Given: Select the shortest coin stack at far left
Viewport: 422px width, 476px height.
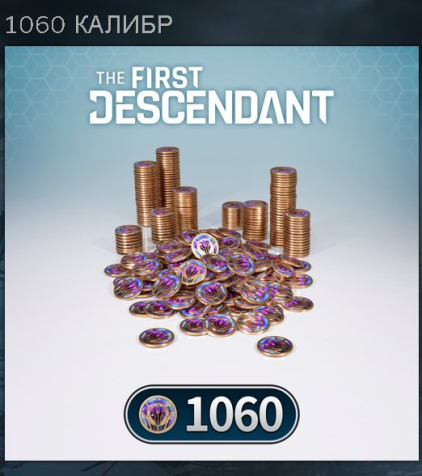Looking at the screenshot, I should tap(129, 239).
